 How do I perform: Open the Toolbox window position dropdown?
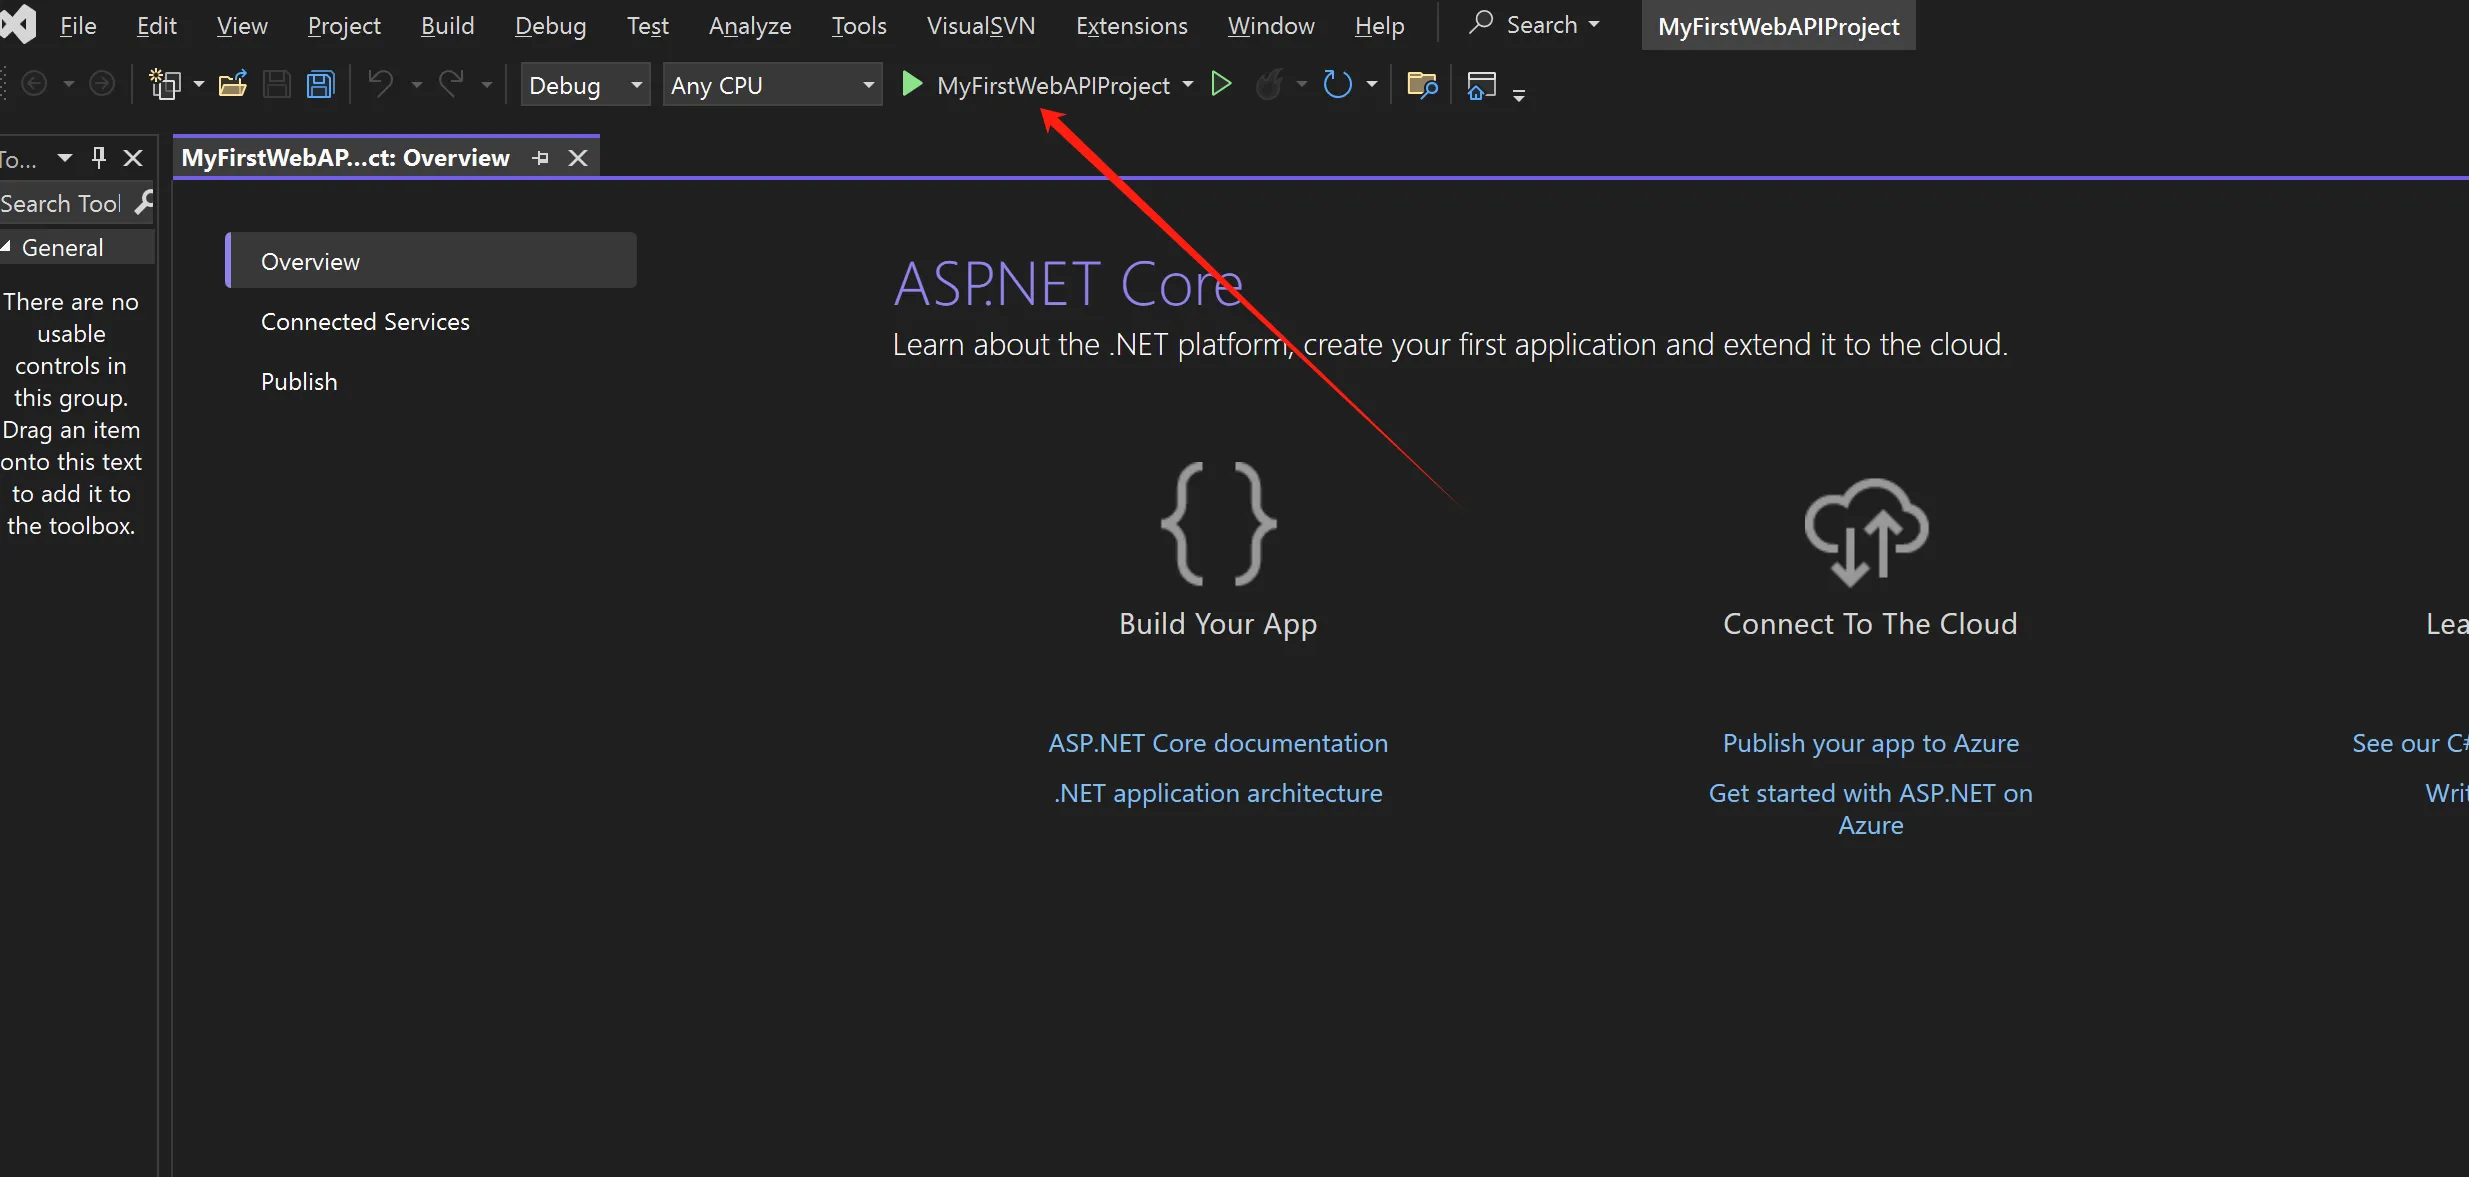(65, 157)
